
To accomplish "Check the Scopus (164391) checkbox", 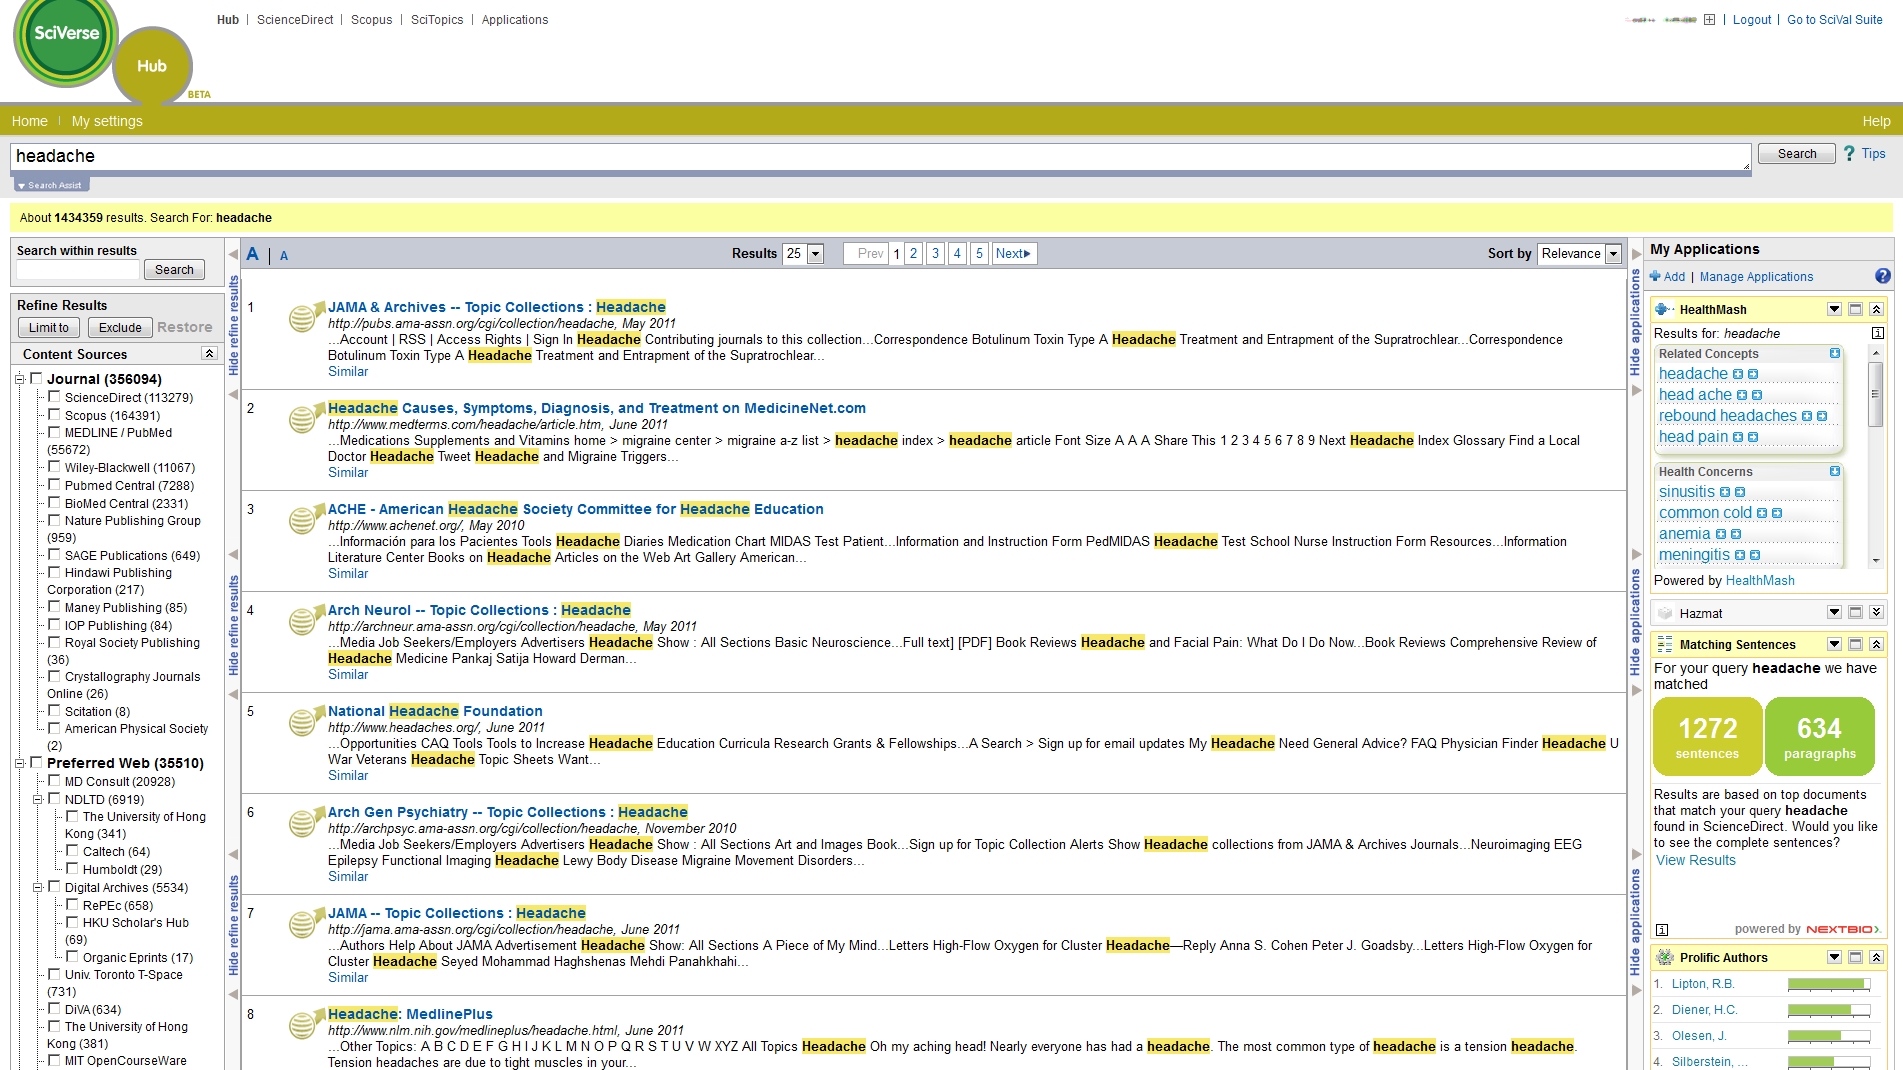I will point(55,414).
